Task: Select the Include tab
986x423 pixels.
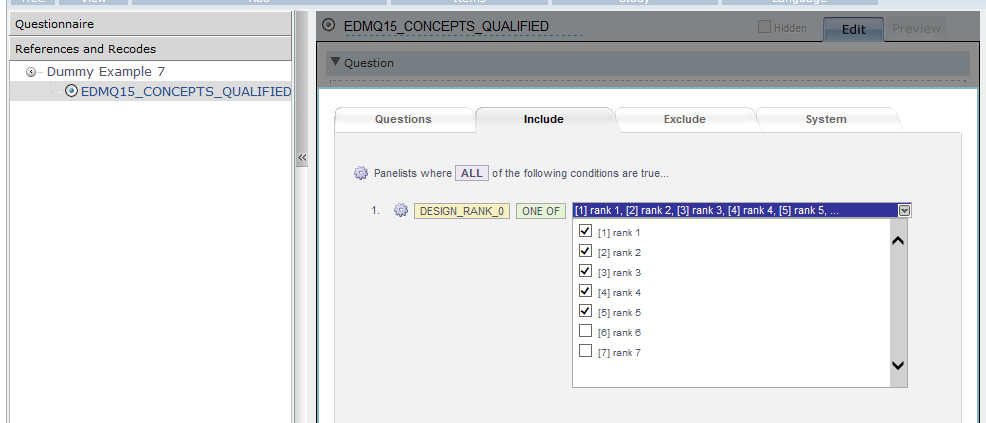Action: [x=543, y=119]
